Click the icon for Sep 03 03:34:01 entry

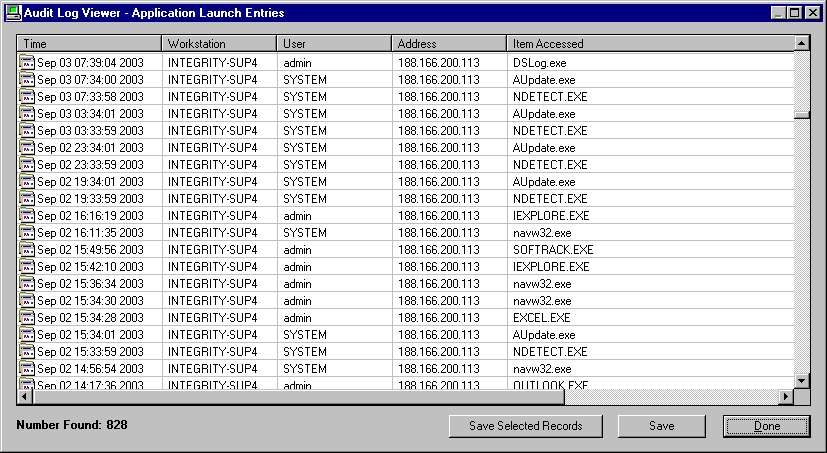(x=27, y=113)
